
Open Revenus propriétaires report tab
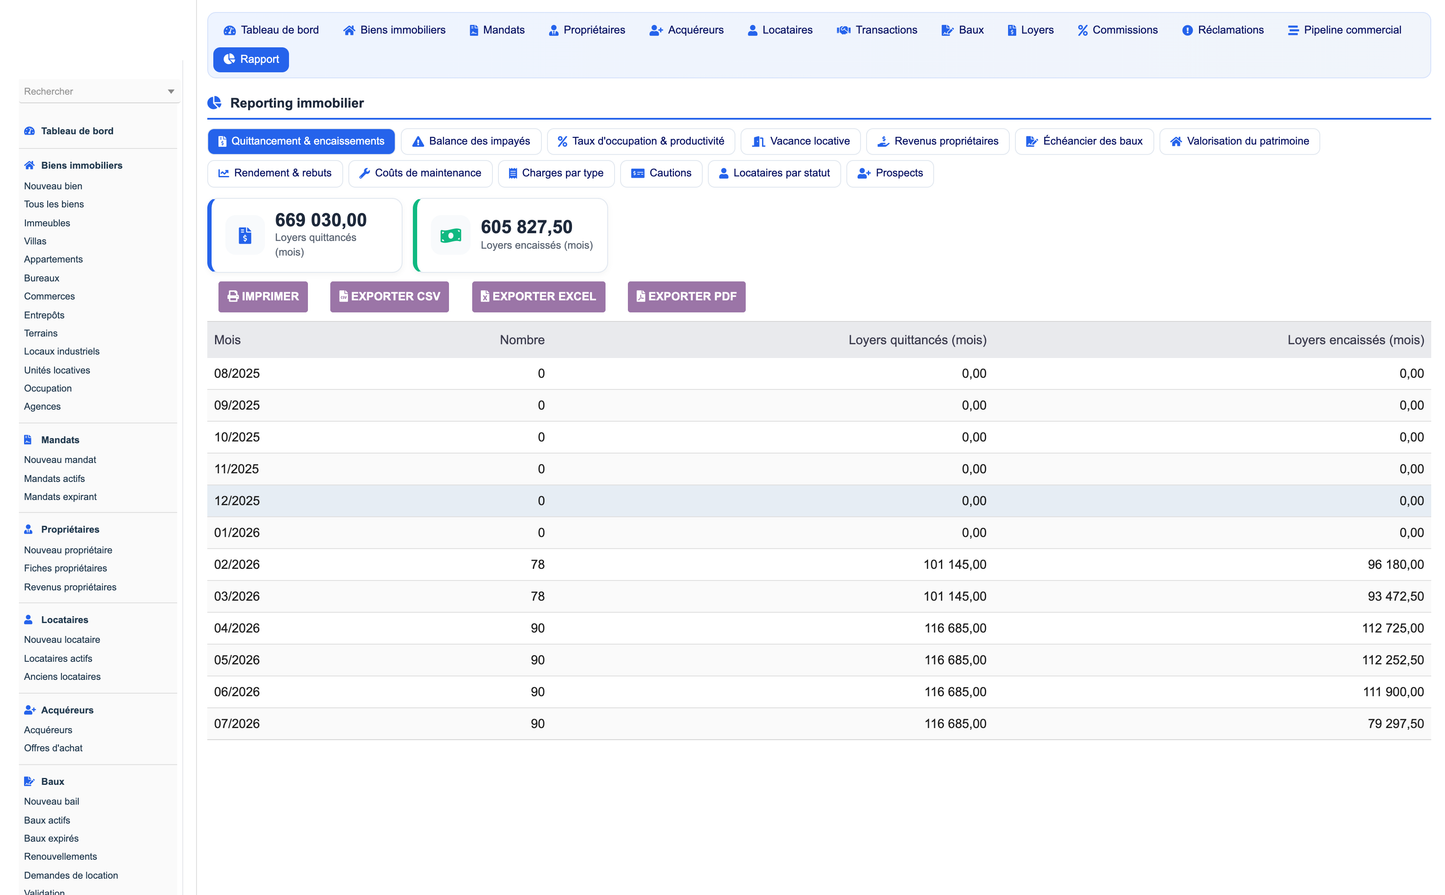[x=938, y=142]
